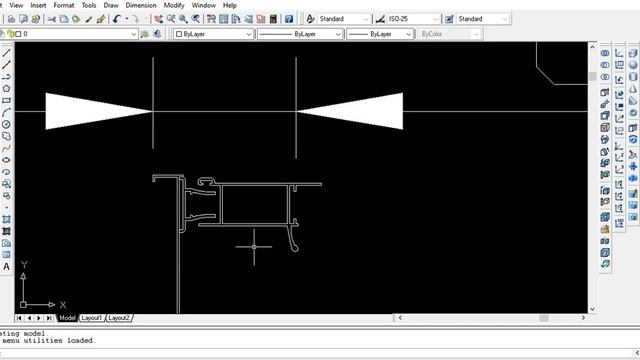Jump to last layout tab arrow
This screenshot has height=360, width=640.
(49, 318)
